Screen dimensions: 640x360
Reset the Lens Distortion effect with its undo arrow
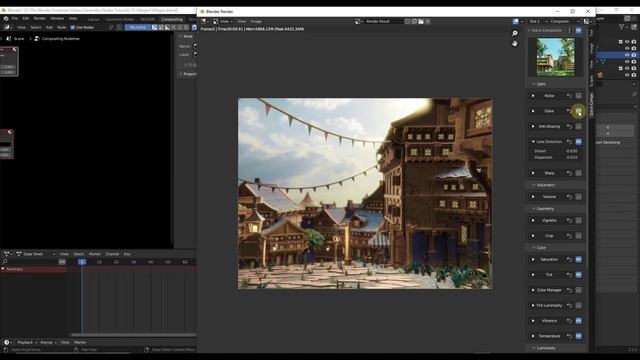coord(569,142)
